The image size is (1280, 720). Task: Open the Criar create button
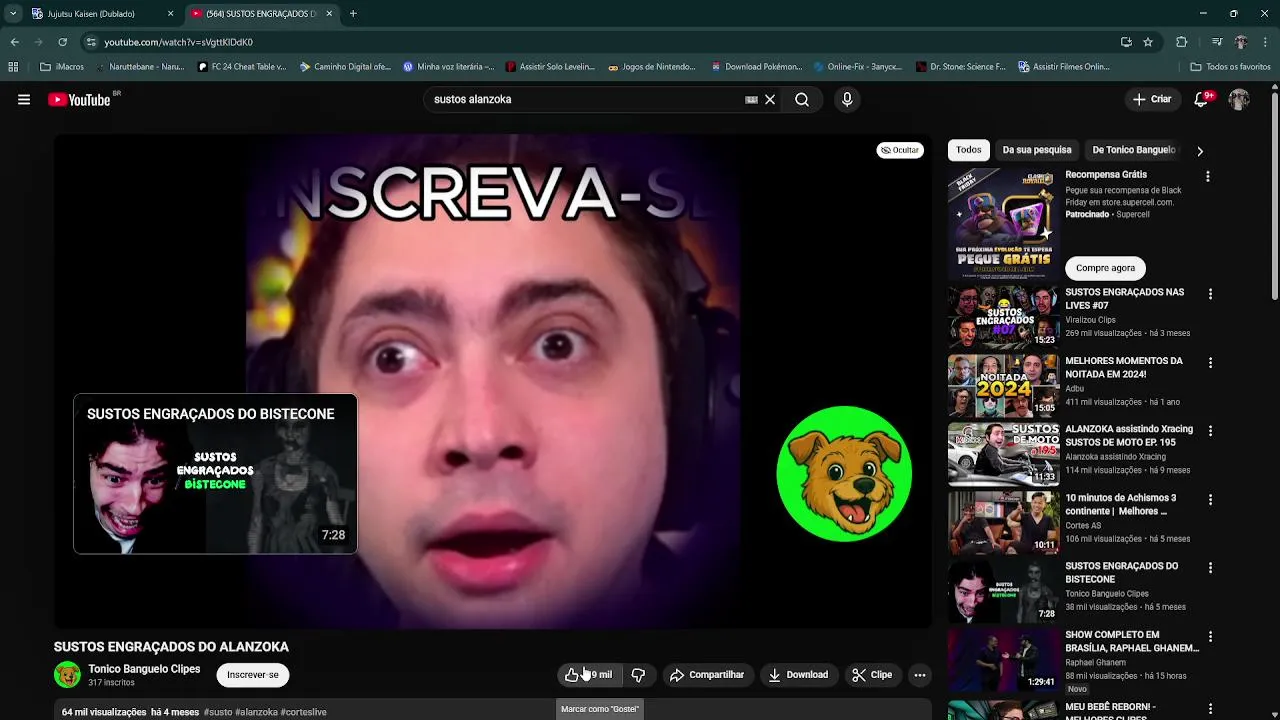coord(1152,100)
